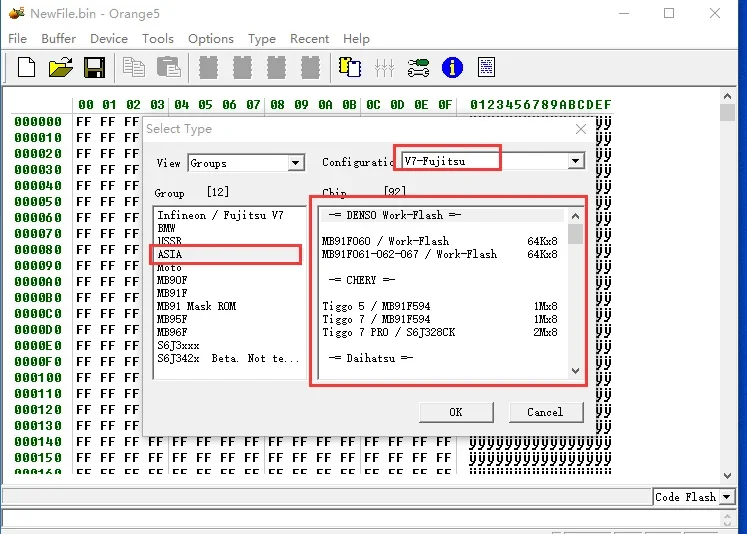Click the DENSO Work-Flash header row
Viewport: 747px width, 534px height.
[442, 215]
